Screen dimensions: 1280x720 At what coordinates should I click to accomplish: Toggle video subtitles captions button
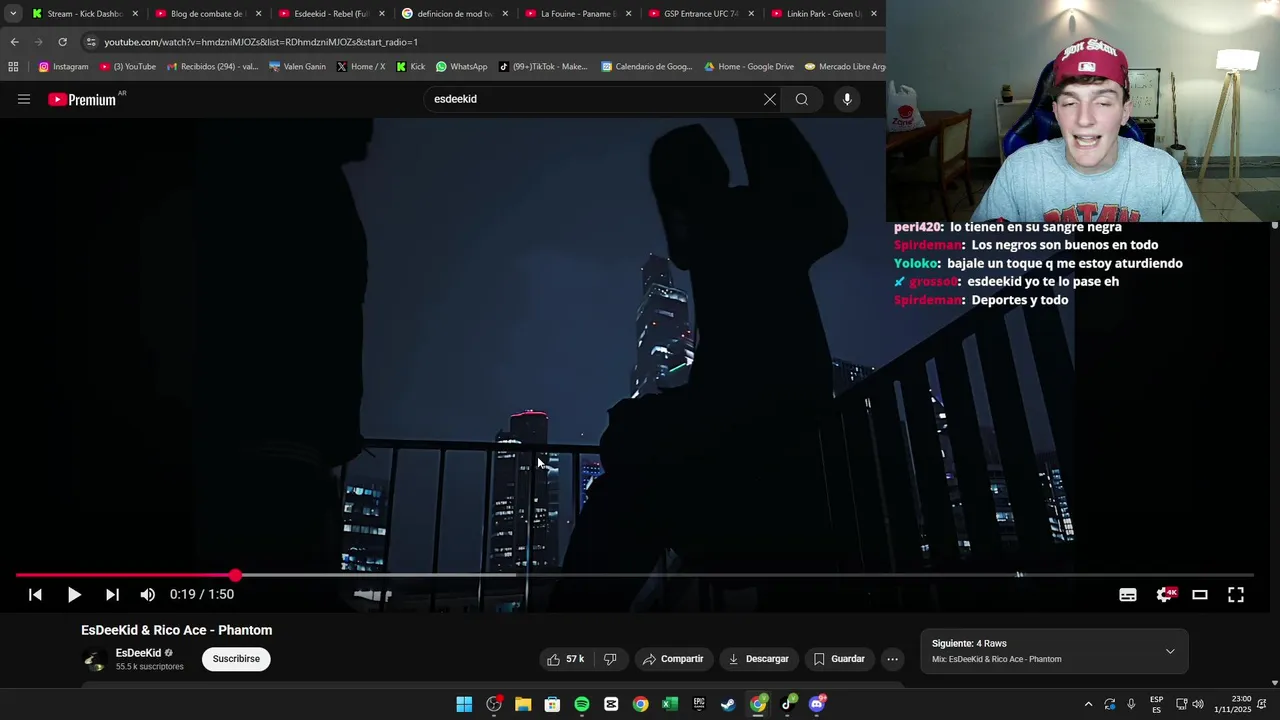tap(1128, 594)
